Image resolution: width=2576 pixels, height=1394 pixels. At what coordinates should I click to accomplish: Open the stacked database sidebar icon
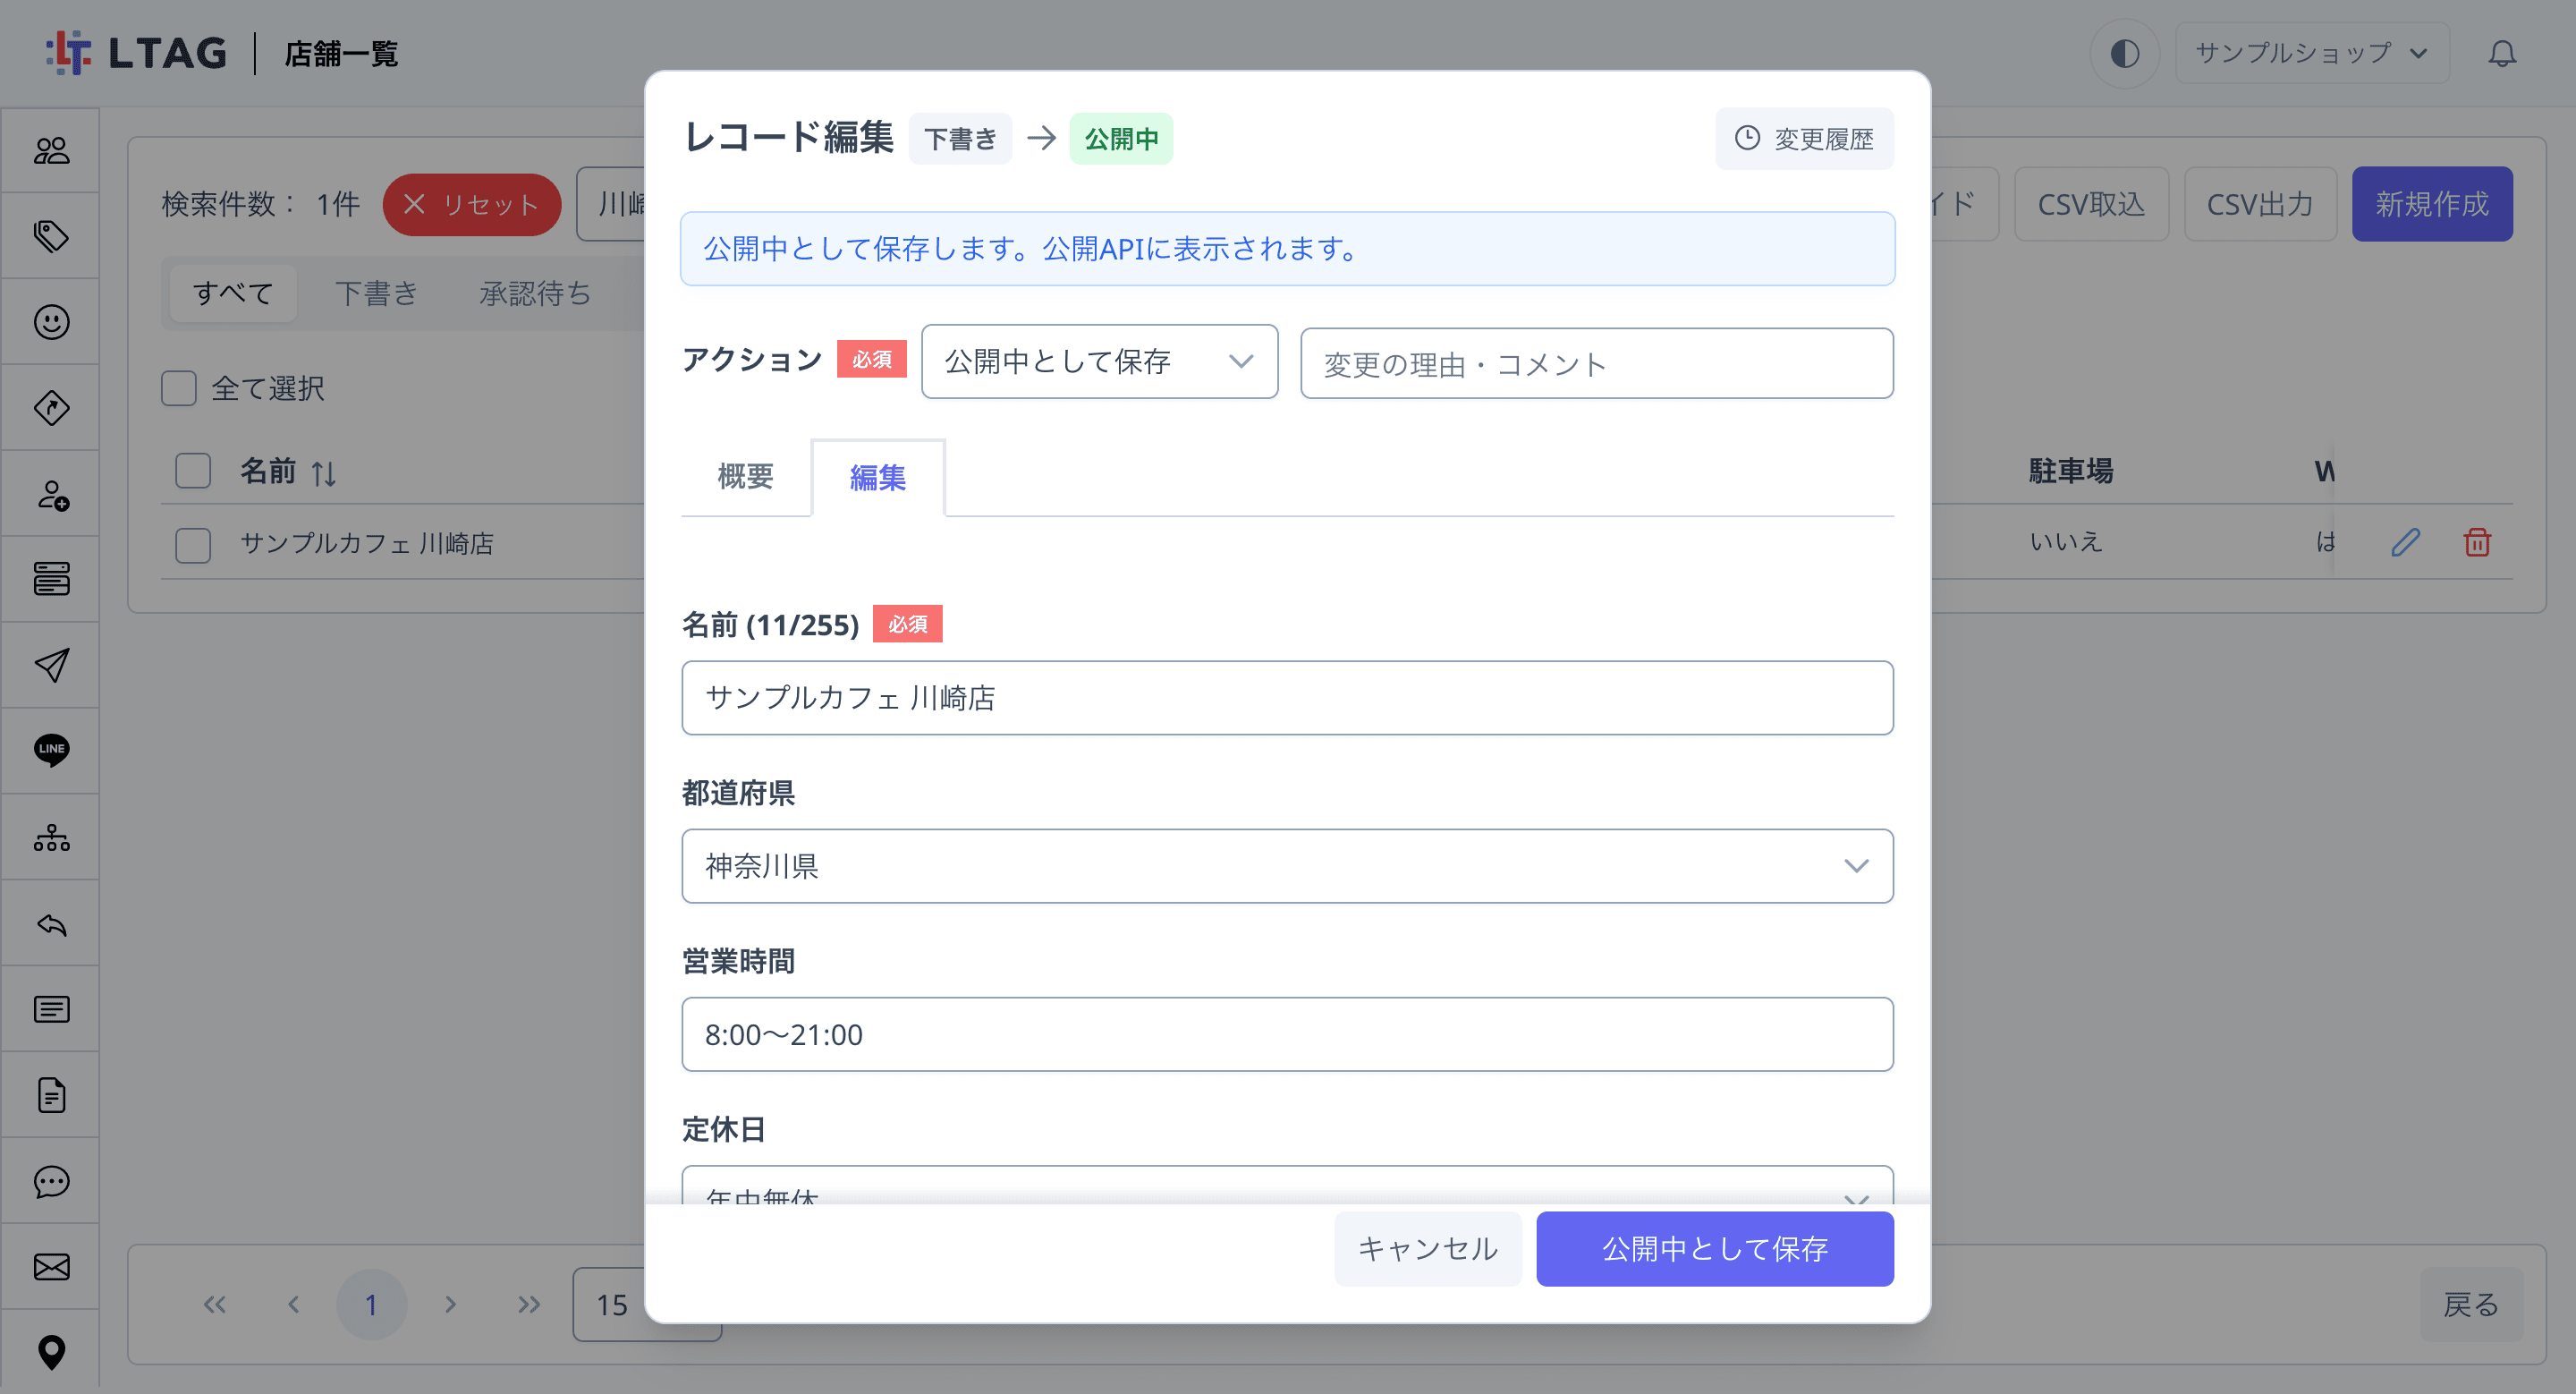pyautogui.click(x=51, y=579)
